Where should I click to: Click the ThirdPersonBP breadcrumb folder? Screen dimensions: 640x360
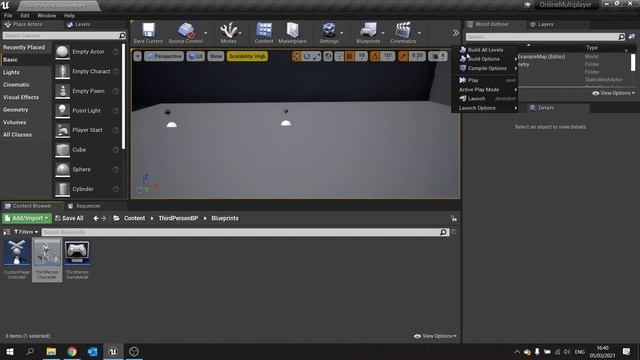(x=178, y=218)
